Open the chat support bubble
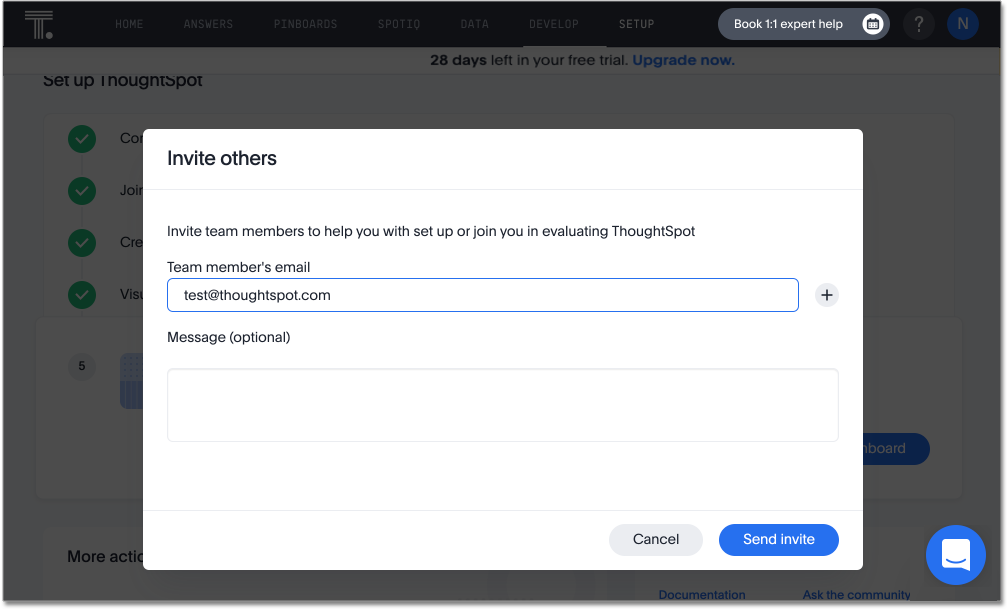1008x610 pixels. point(955,555)
